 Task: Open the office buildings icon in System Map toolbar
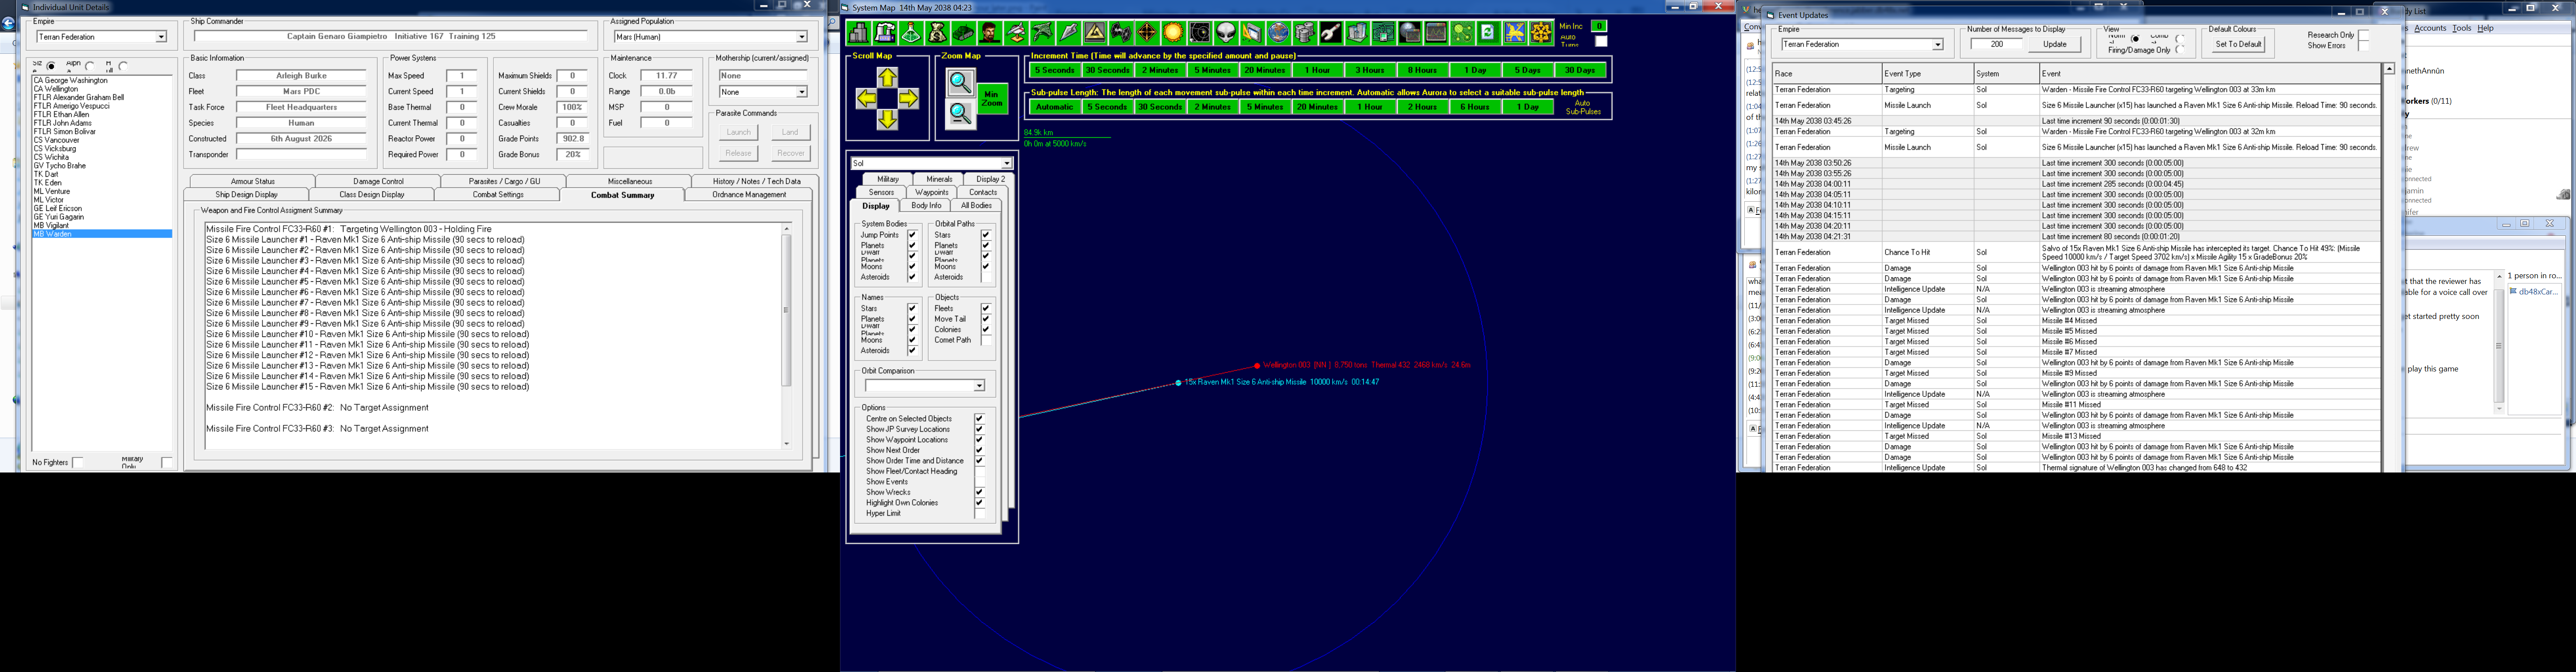(859, 33)
